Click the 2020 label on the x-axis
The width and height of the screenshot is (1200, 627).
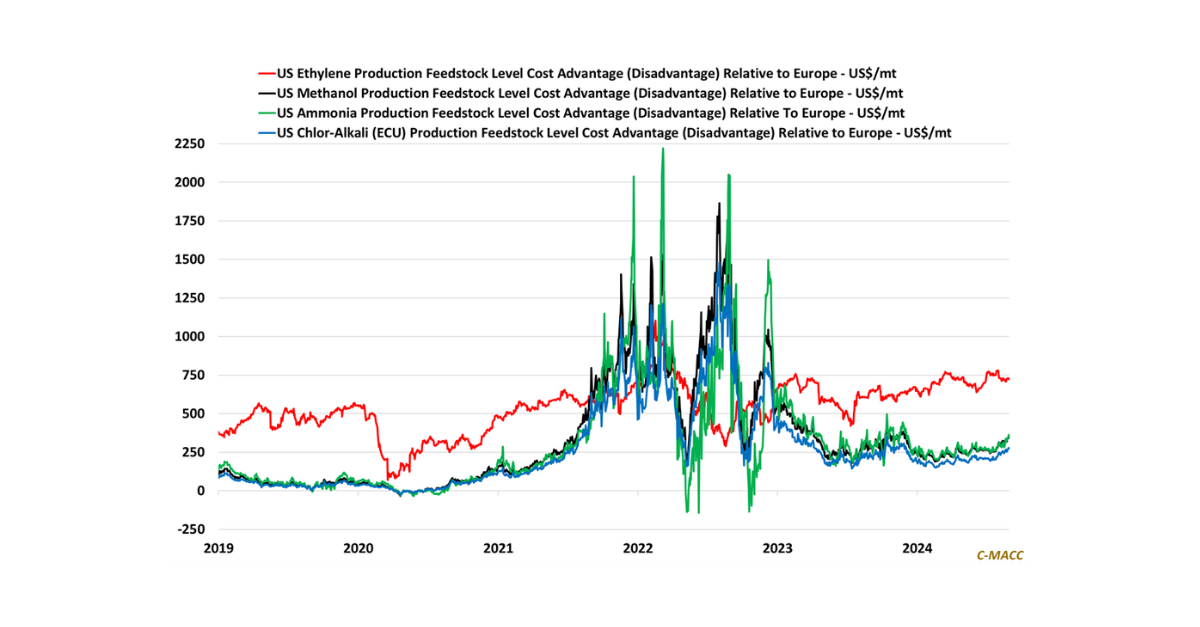click(x=358, y=548)
